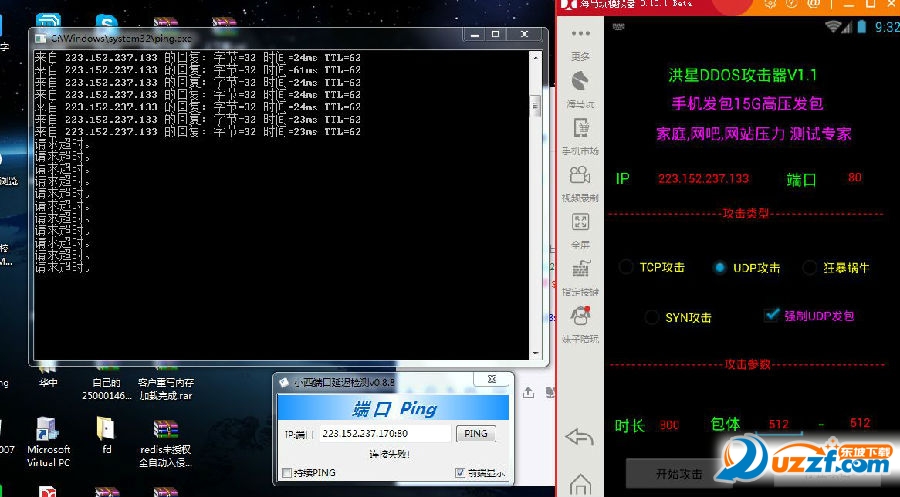The height and width of the screenshot is (497, 900).
Task: Click the 妹子陪玩 avatar icon in sidebar
Action: tap(580, 316)
